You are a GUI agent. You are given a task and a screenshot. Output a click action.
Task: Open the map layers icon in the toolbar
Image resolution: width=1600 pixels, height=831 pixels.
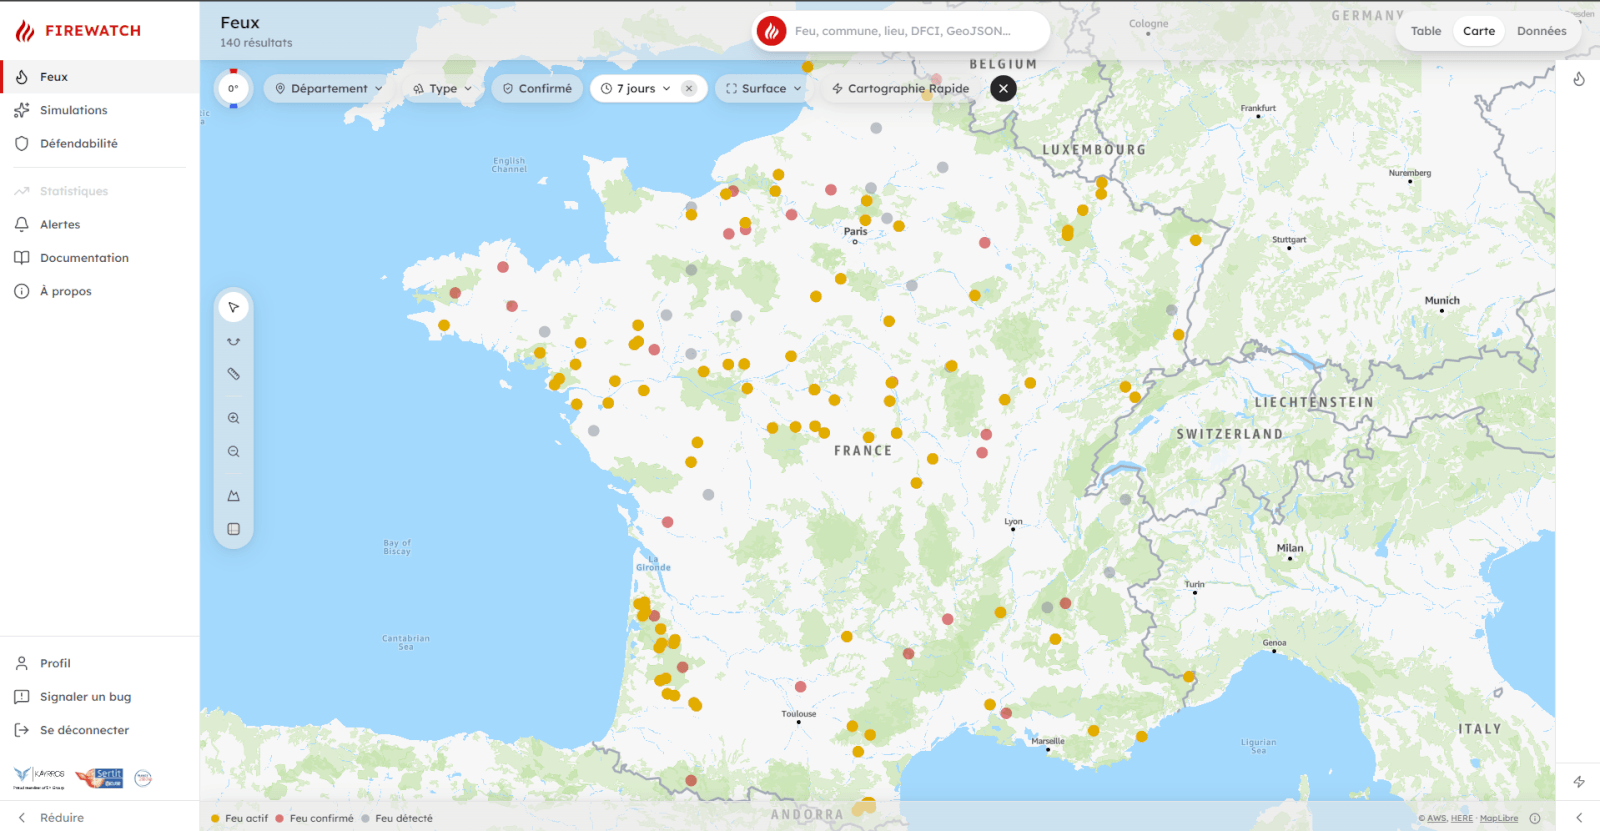coord(233,529)
